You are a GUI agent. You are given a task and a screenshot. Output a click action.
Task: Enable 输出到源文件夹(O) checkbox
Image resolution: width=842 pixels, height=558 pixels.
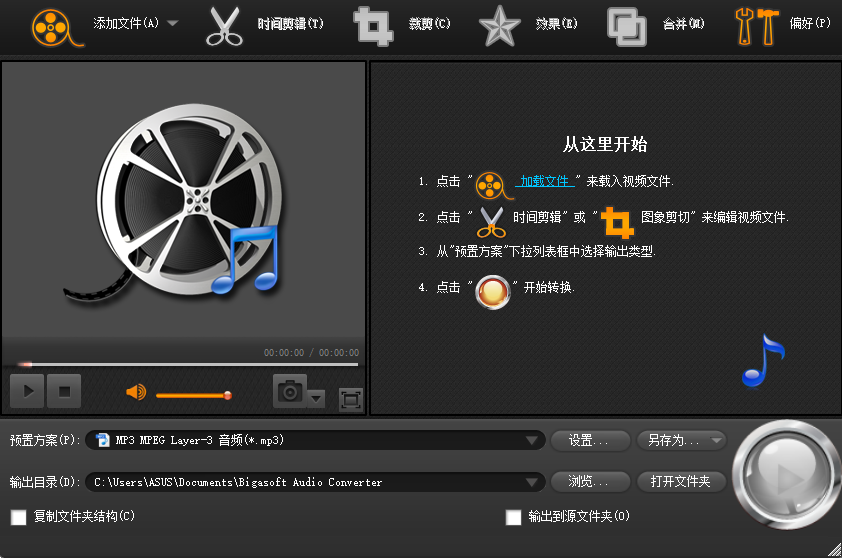point(513,517)
